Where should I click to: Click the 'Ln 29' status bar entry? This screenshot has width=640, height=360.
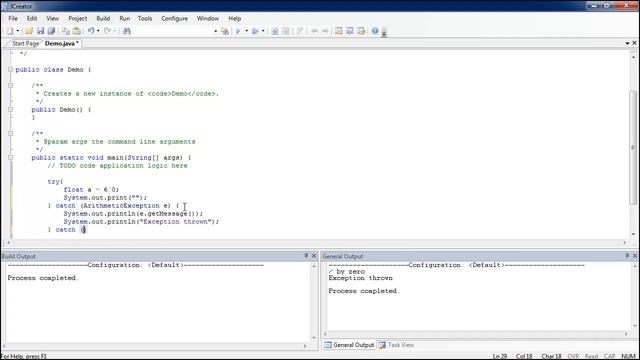point(500,356)
